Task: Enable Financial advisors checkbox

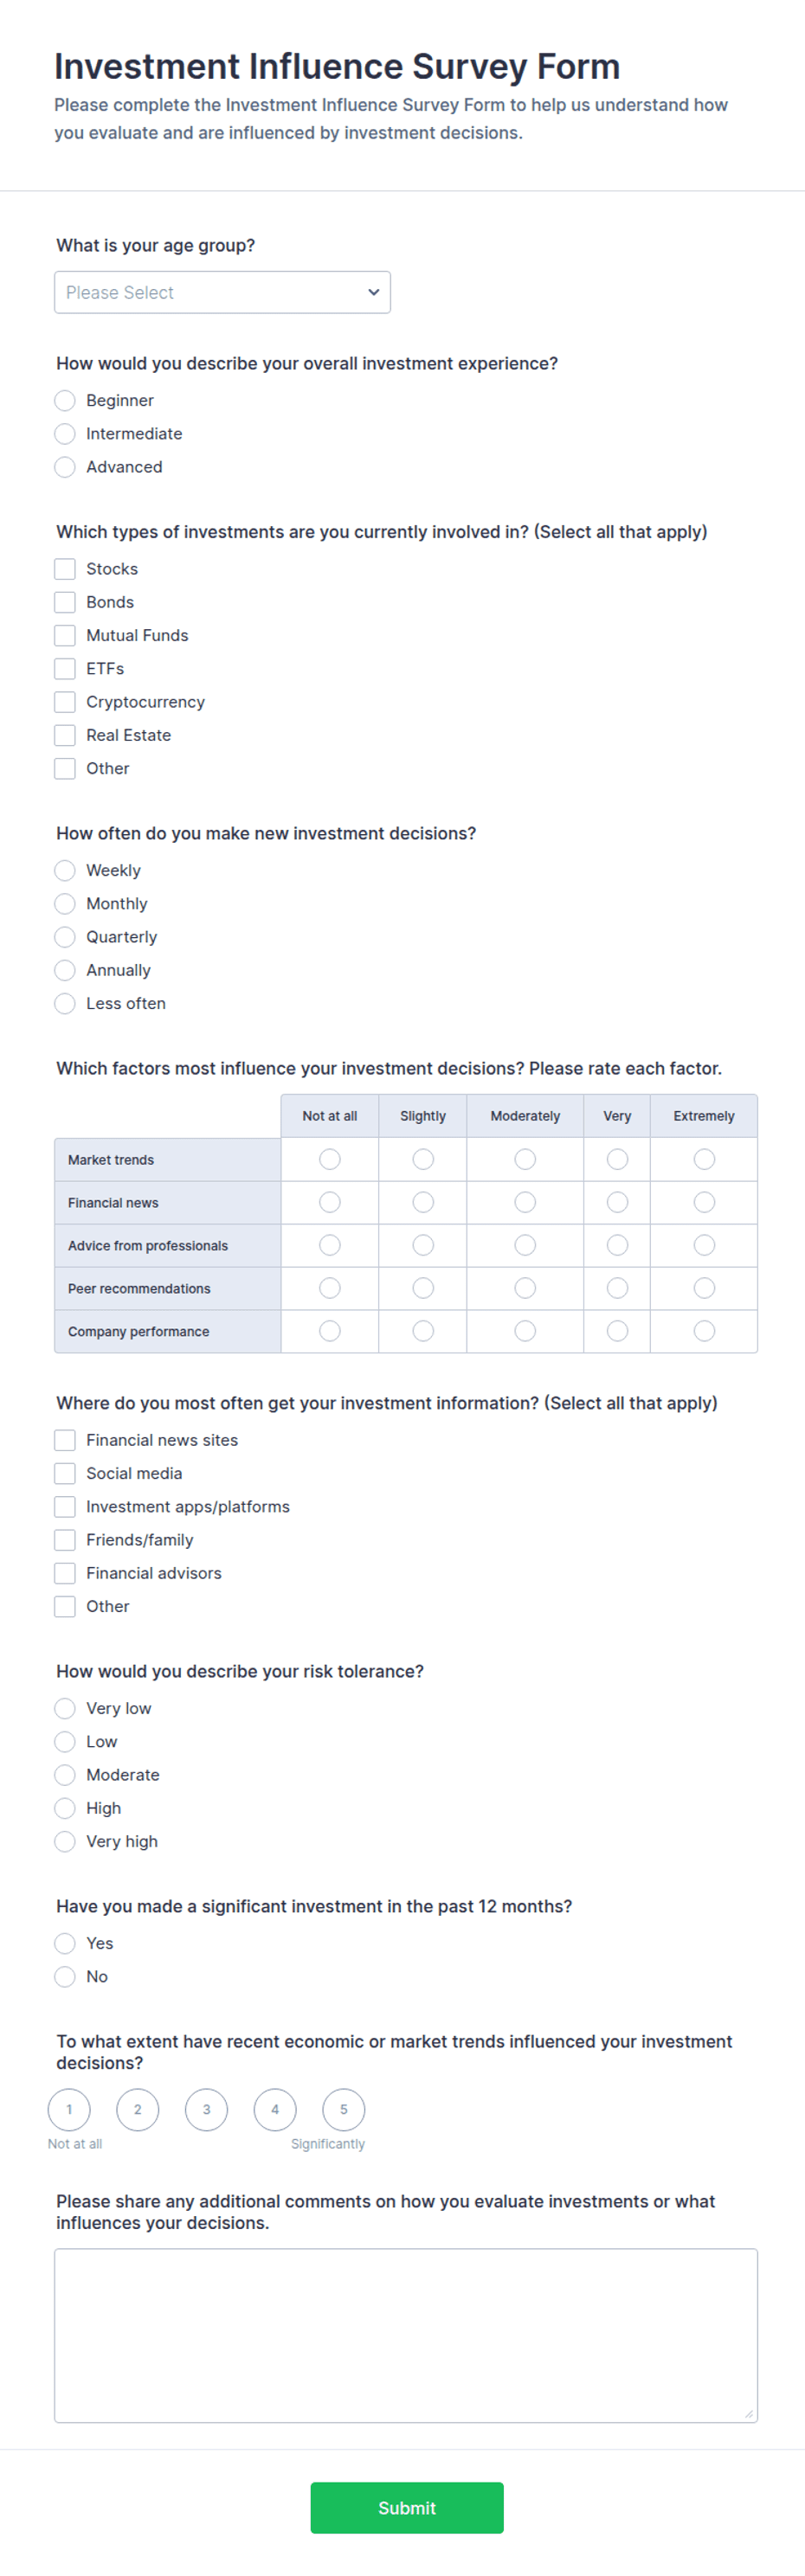Action: [65, 1573]
